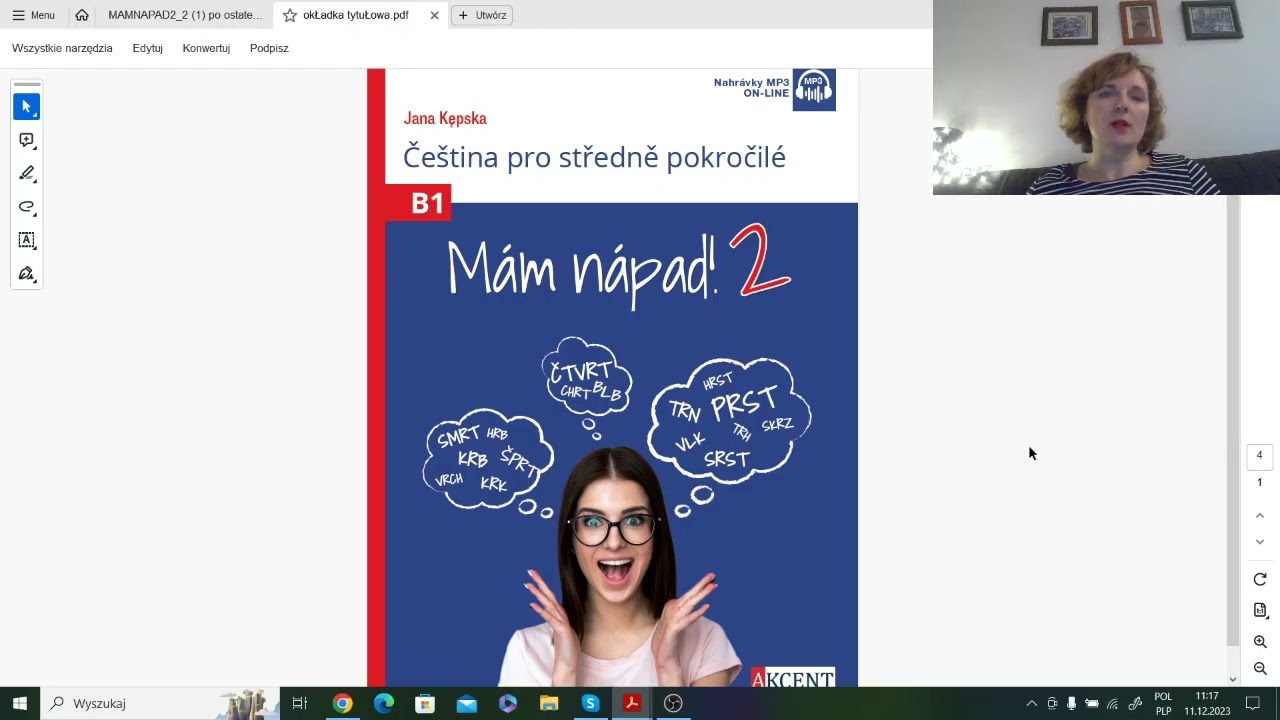The image size is (1280, 720).
Task: Go to next page arrow
Action: click(1260, 541)
